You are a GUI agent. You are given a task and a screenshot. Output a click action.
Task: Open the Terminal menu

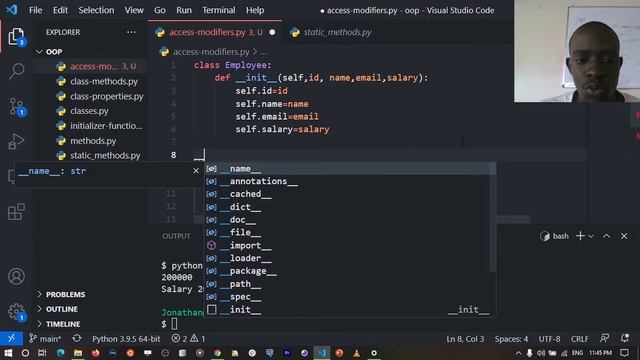pyautogui.click(x=219, y=10)
